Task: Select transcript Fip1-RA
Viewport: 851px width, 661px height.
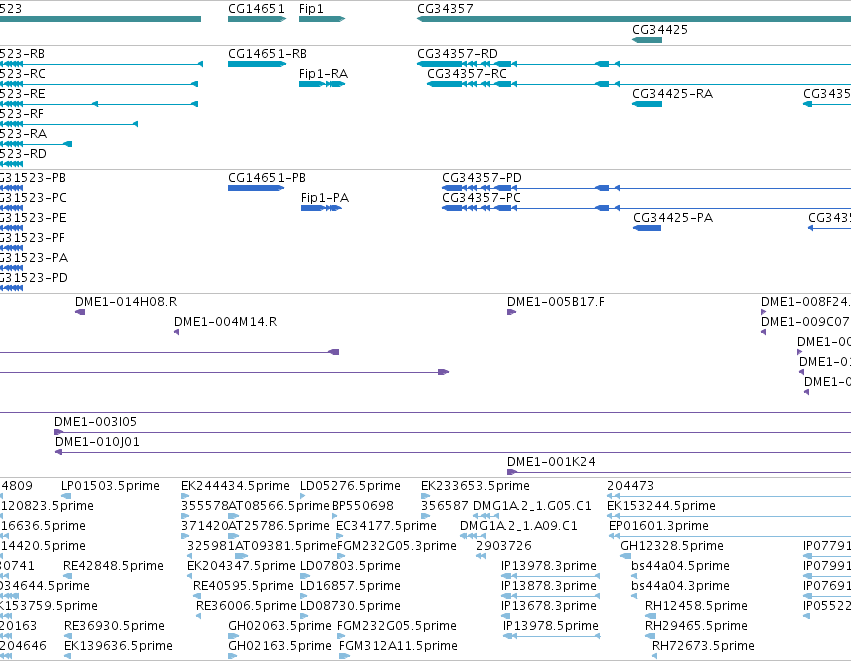Action: tap(323, 74)
